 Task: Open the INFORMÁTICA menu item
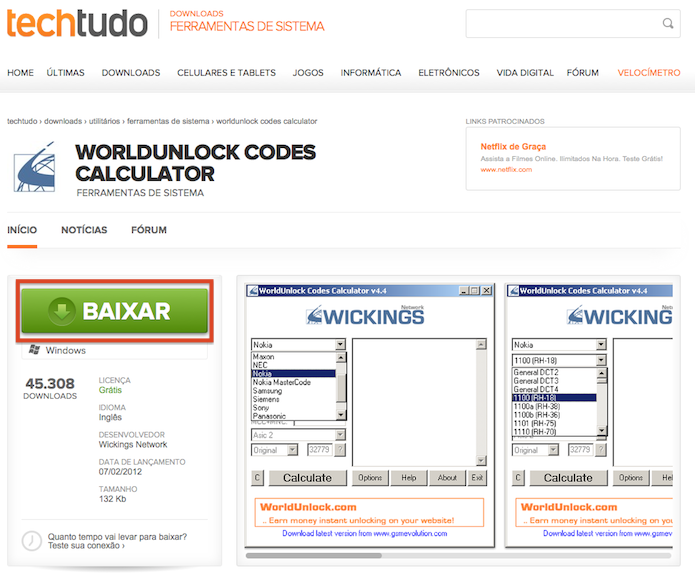click(x=371, y=73)
